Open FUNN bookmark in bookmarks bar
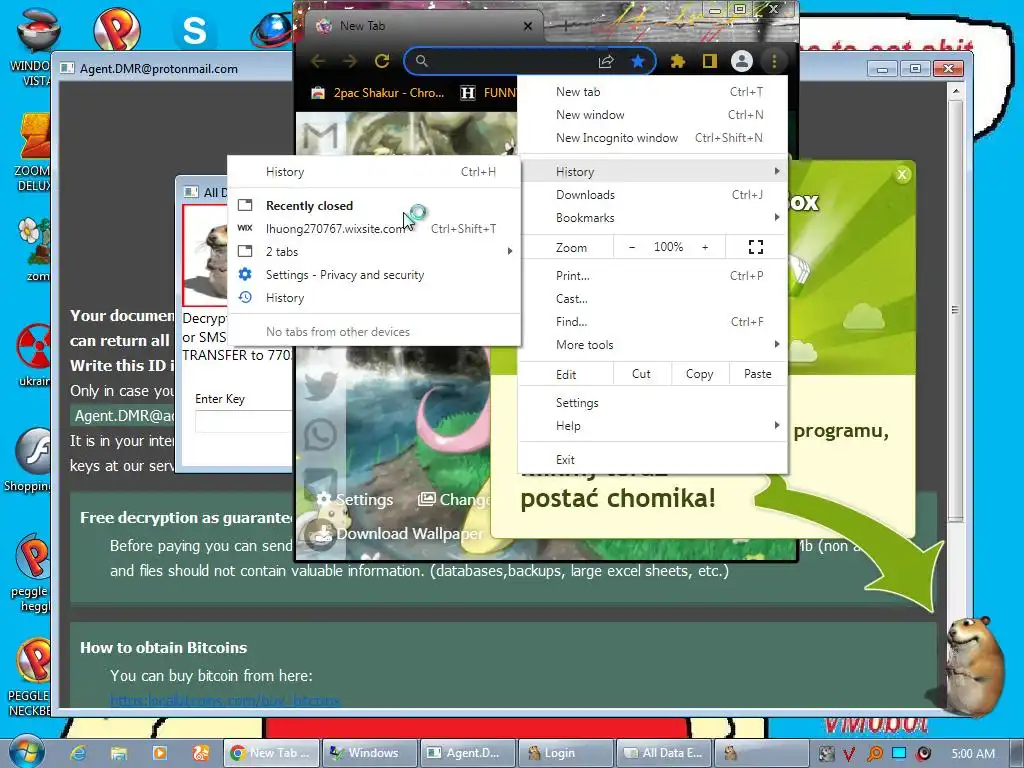Viewport: 1024px width, 768px height. coord(488,93)
